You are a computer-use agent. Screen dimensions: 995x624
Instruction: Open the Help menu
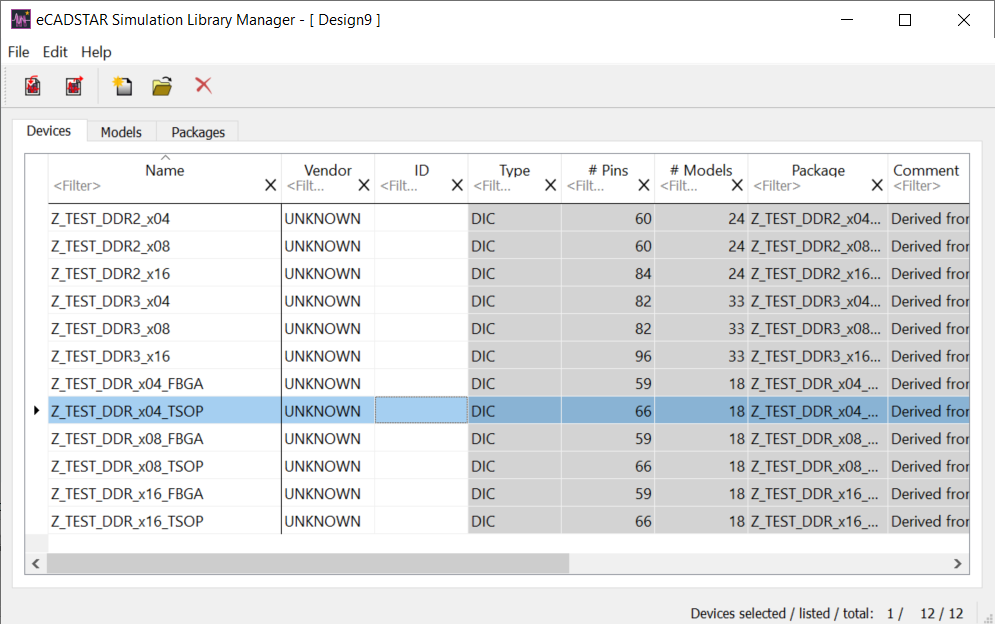(x=96, y=52)
